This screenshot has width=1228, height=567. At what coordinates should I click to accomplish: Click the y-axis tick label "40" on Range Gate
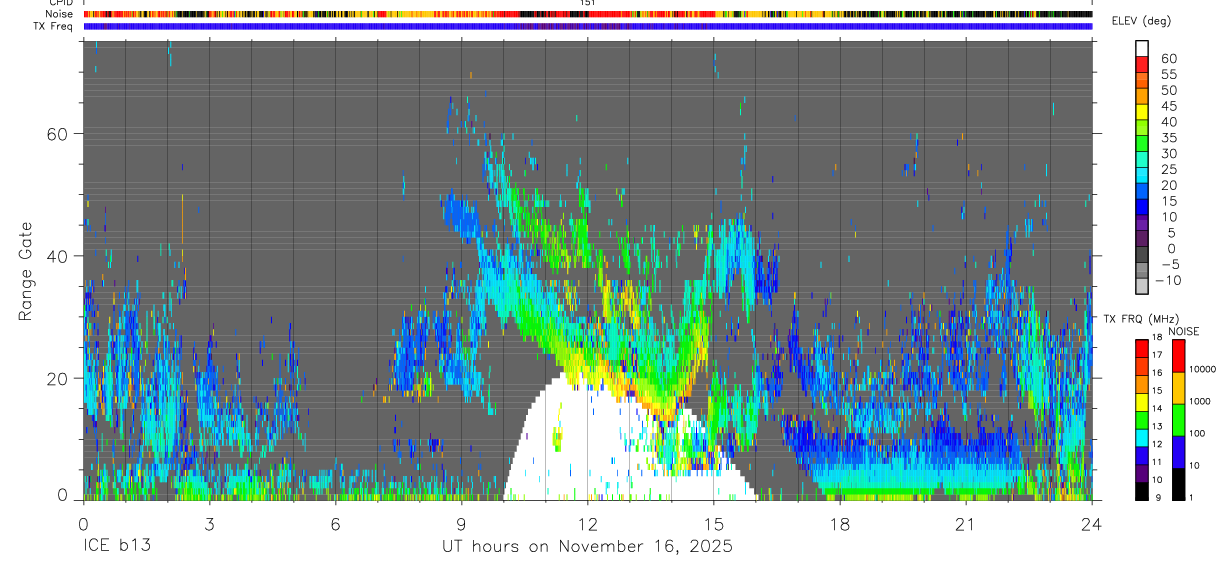coord(57,256)
